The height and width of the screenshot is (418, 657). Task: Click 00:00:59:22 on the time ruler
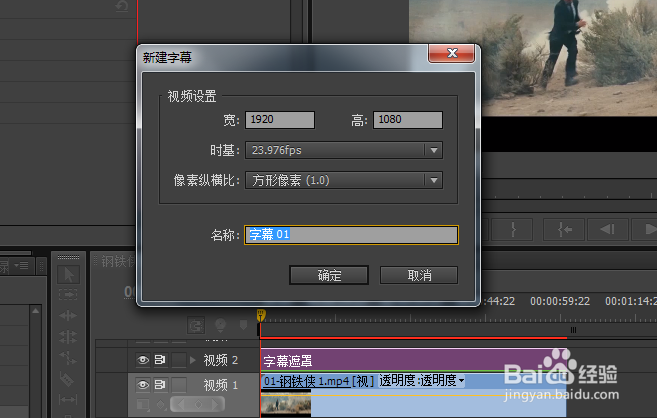tap(560, 301)
